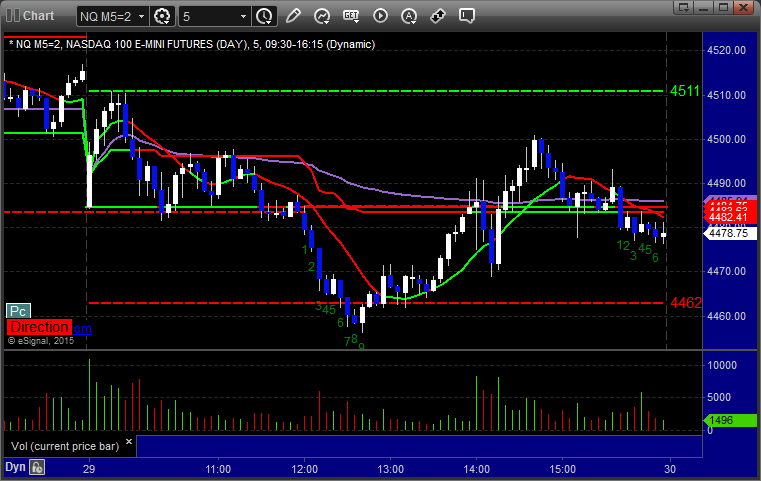761x481 pixels.
Task: Open the chart comment bubble icon
Action: [466, 16]
